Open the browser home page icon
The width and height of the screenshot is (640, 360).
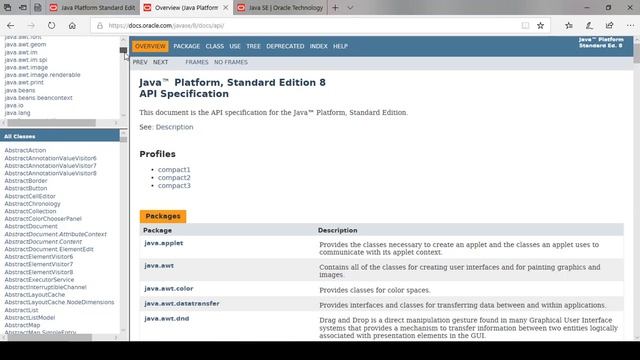click(72, 26)
